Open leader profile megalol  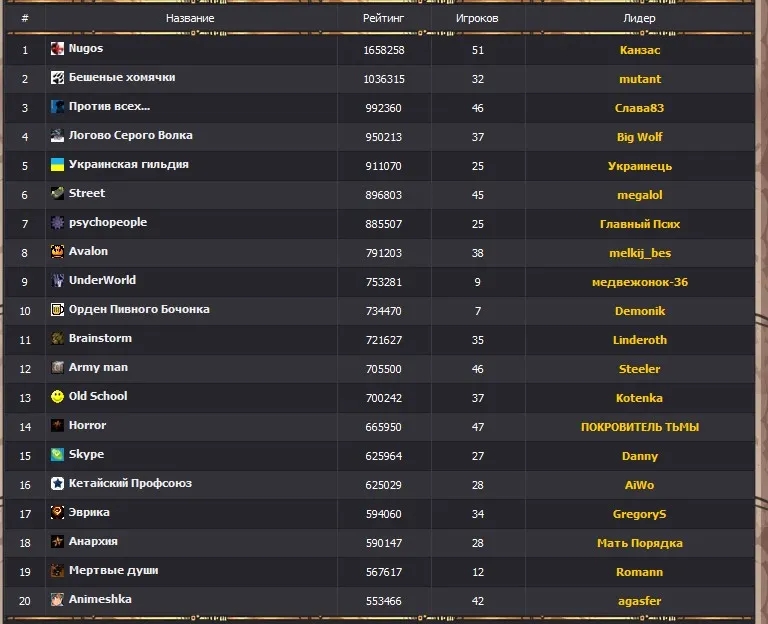(x=639, y=195)
